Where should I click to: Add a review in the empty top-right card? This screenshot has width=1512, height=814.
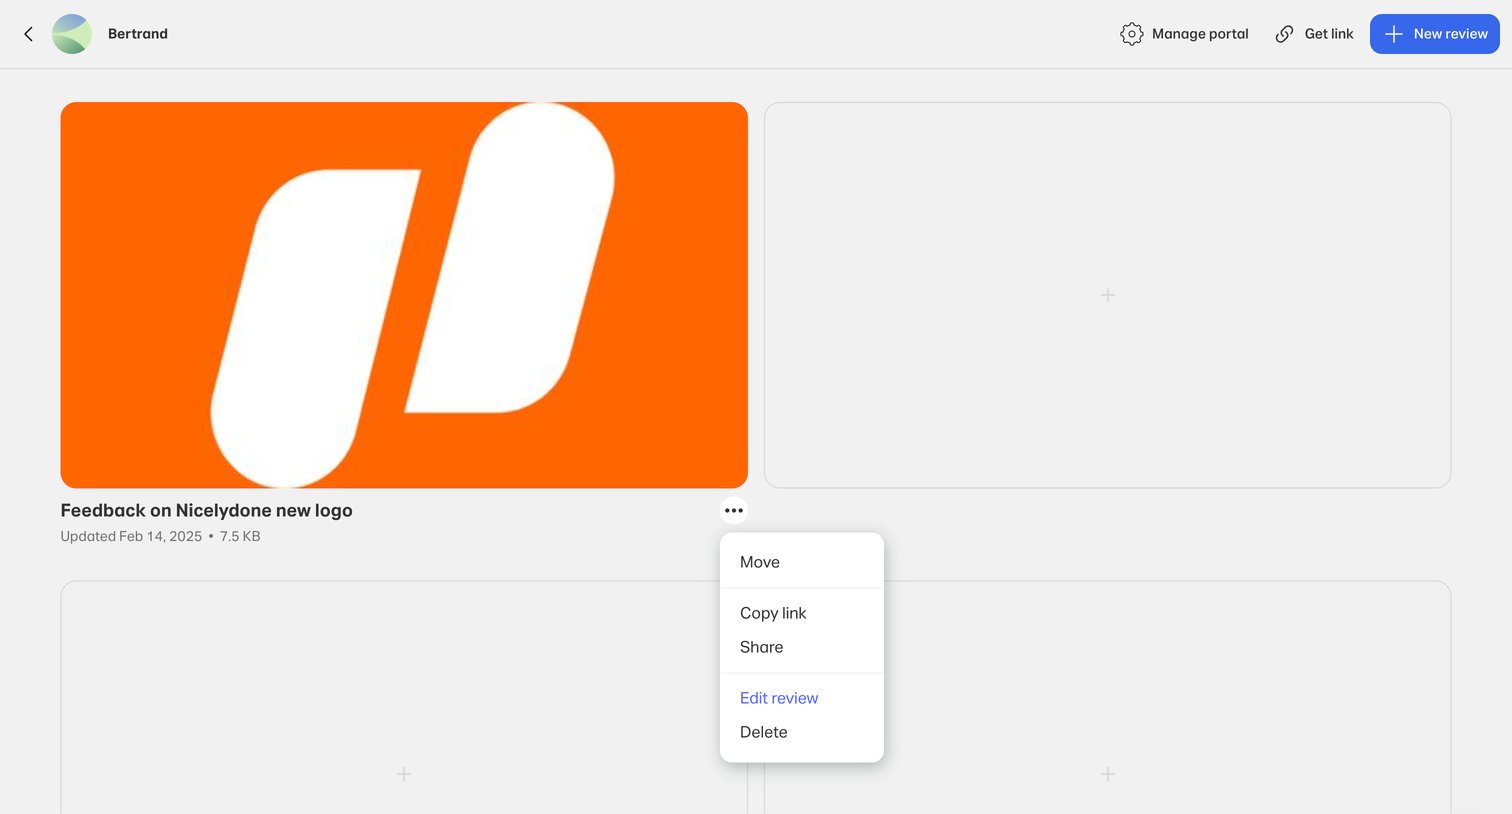[1107, 295]
